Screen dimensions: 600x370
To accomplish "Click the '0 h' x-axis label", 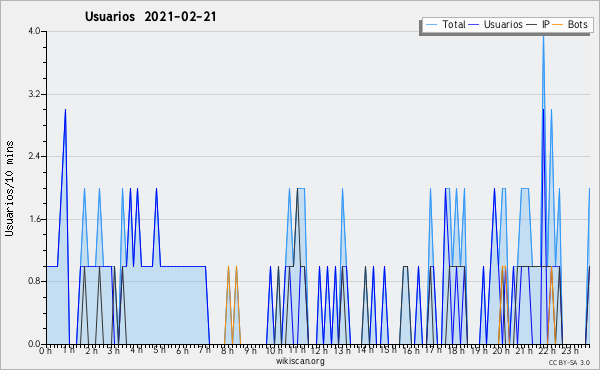I will pyautogui.click(x=45, y=351).
